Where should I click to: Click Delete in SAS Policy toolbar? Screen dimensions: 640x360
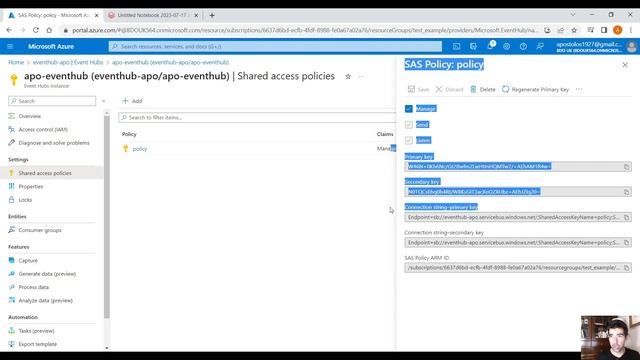[x=482, y=89]
